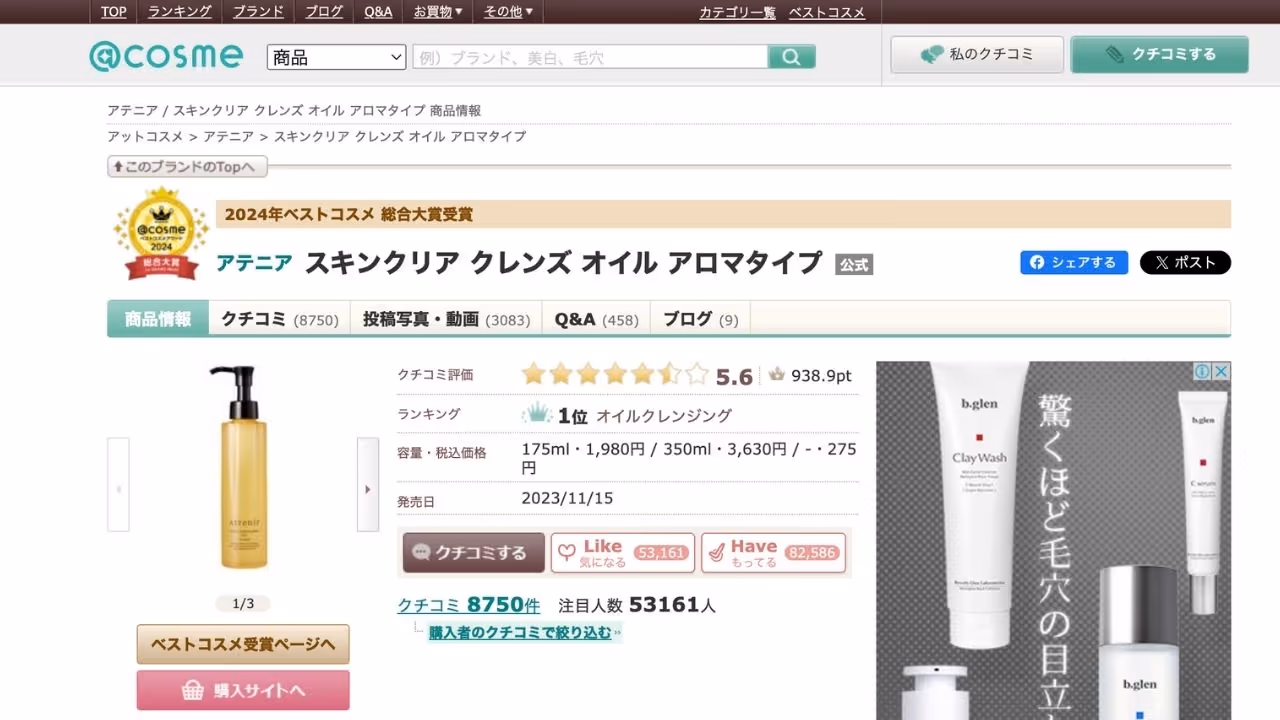Click the green search magnifier button
The width and height of the screenshot is (1280, 720).
click(792, 57)
